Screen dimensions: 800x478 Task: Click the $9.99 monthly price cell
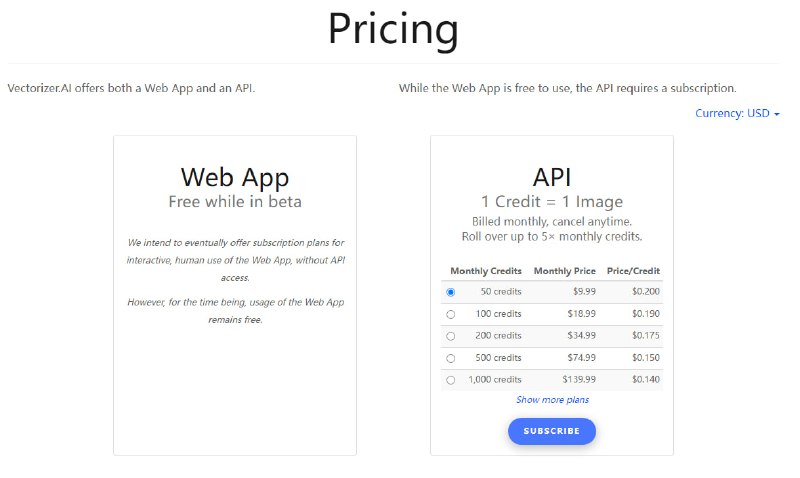point(583,292)
